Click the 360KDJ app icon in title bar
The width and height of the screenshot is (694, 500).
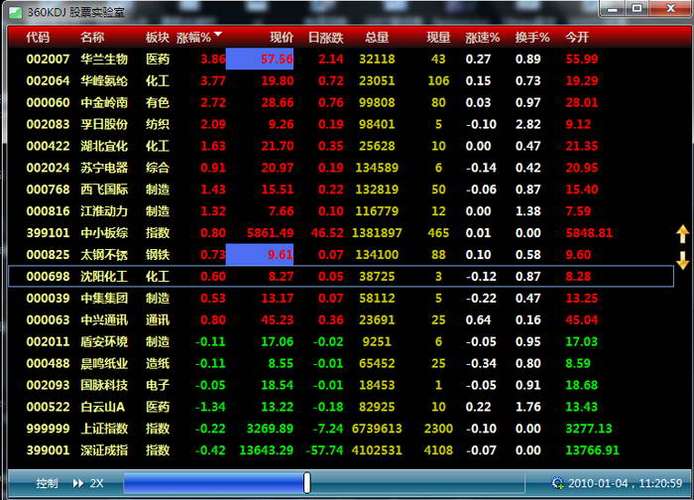pos(15,9)
